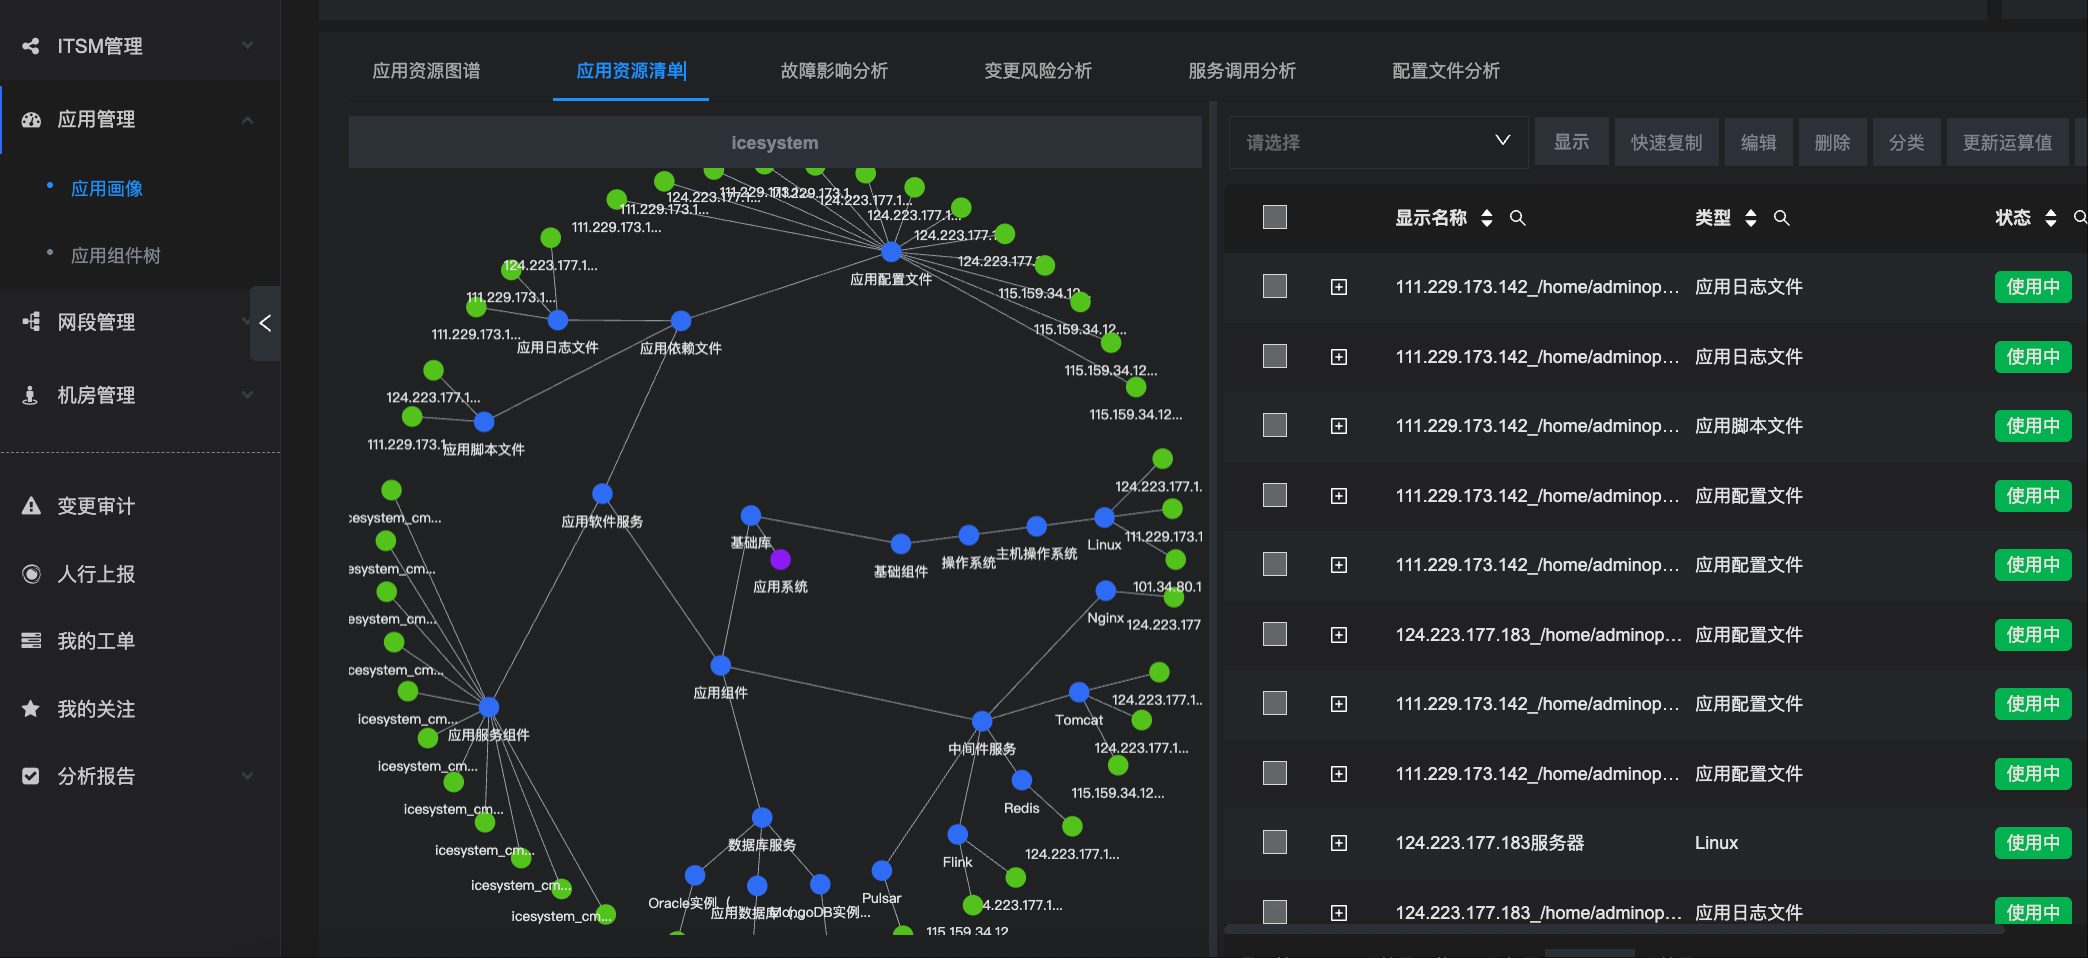Click the 变更审计 warning triangle icon
Screen dimensions: 2088x958
[x=31, y=506]
